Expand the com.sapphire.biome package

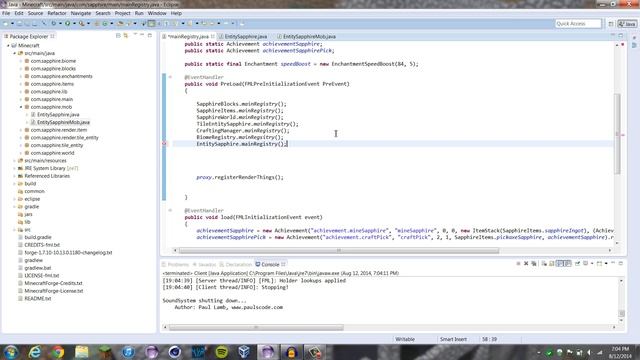(x=21, y=61)
